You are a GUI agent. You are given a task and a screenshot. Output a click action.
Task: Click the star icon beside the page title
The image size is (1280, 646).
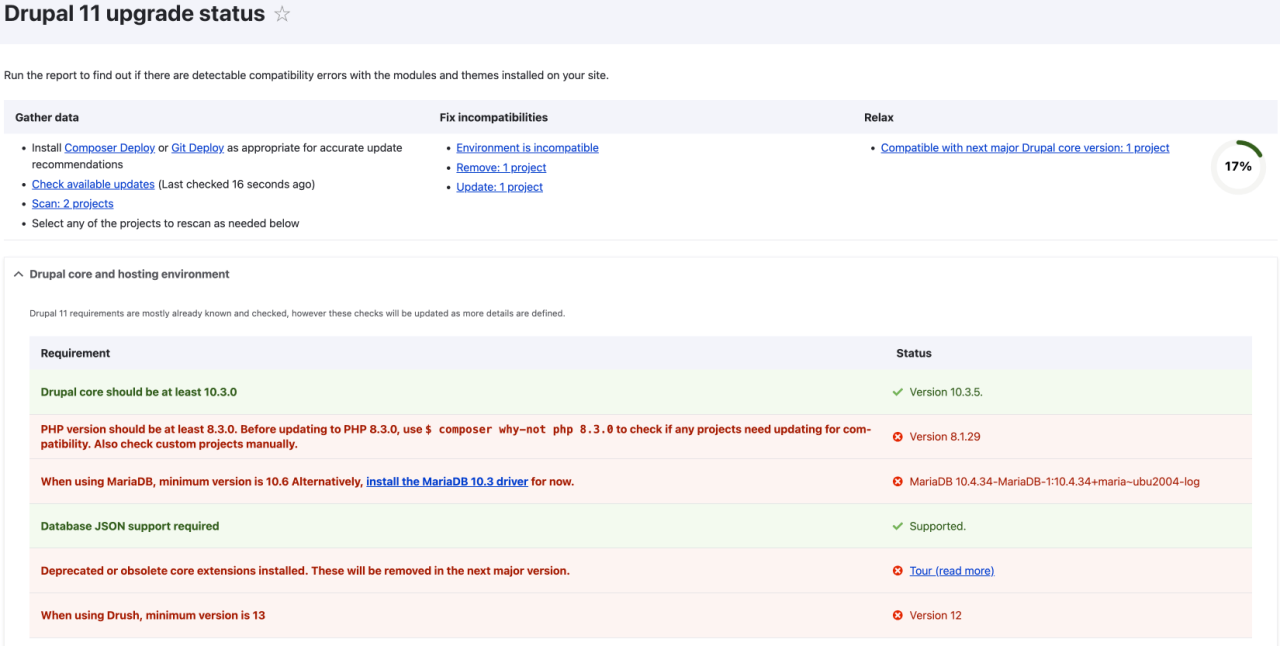point(281,13)
